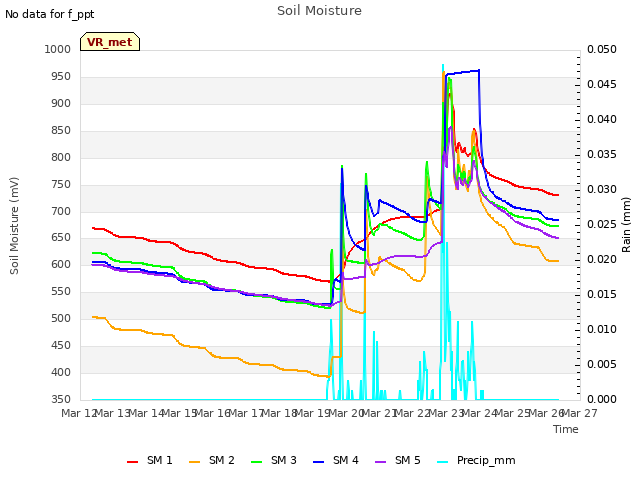Toggle SM 1 series in legend
Screen dimensions: 640x480
[150, 460]
